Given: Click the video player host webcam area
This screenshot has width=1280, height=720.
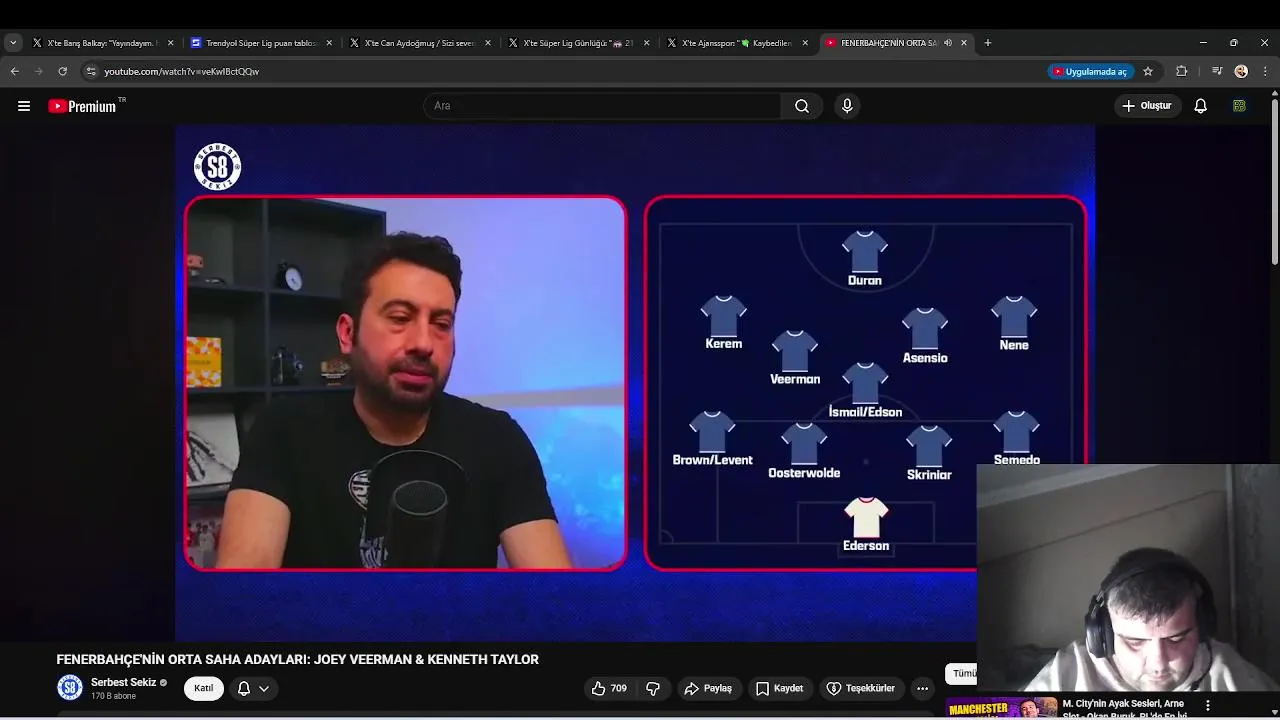Looking at the screenshot, I should click(405, 383).
